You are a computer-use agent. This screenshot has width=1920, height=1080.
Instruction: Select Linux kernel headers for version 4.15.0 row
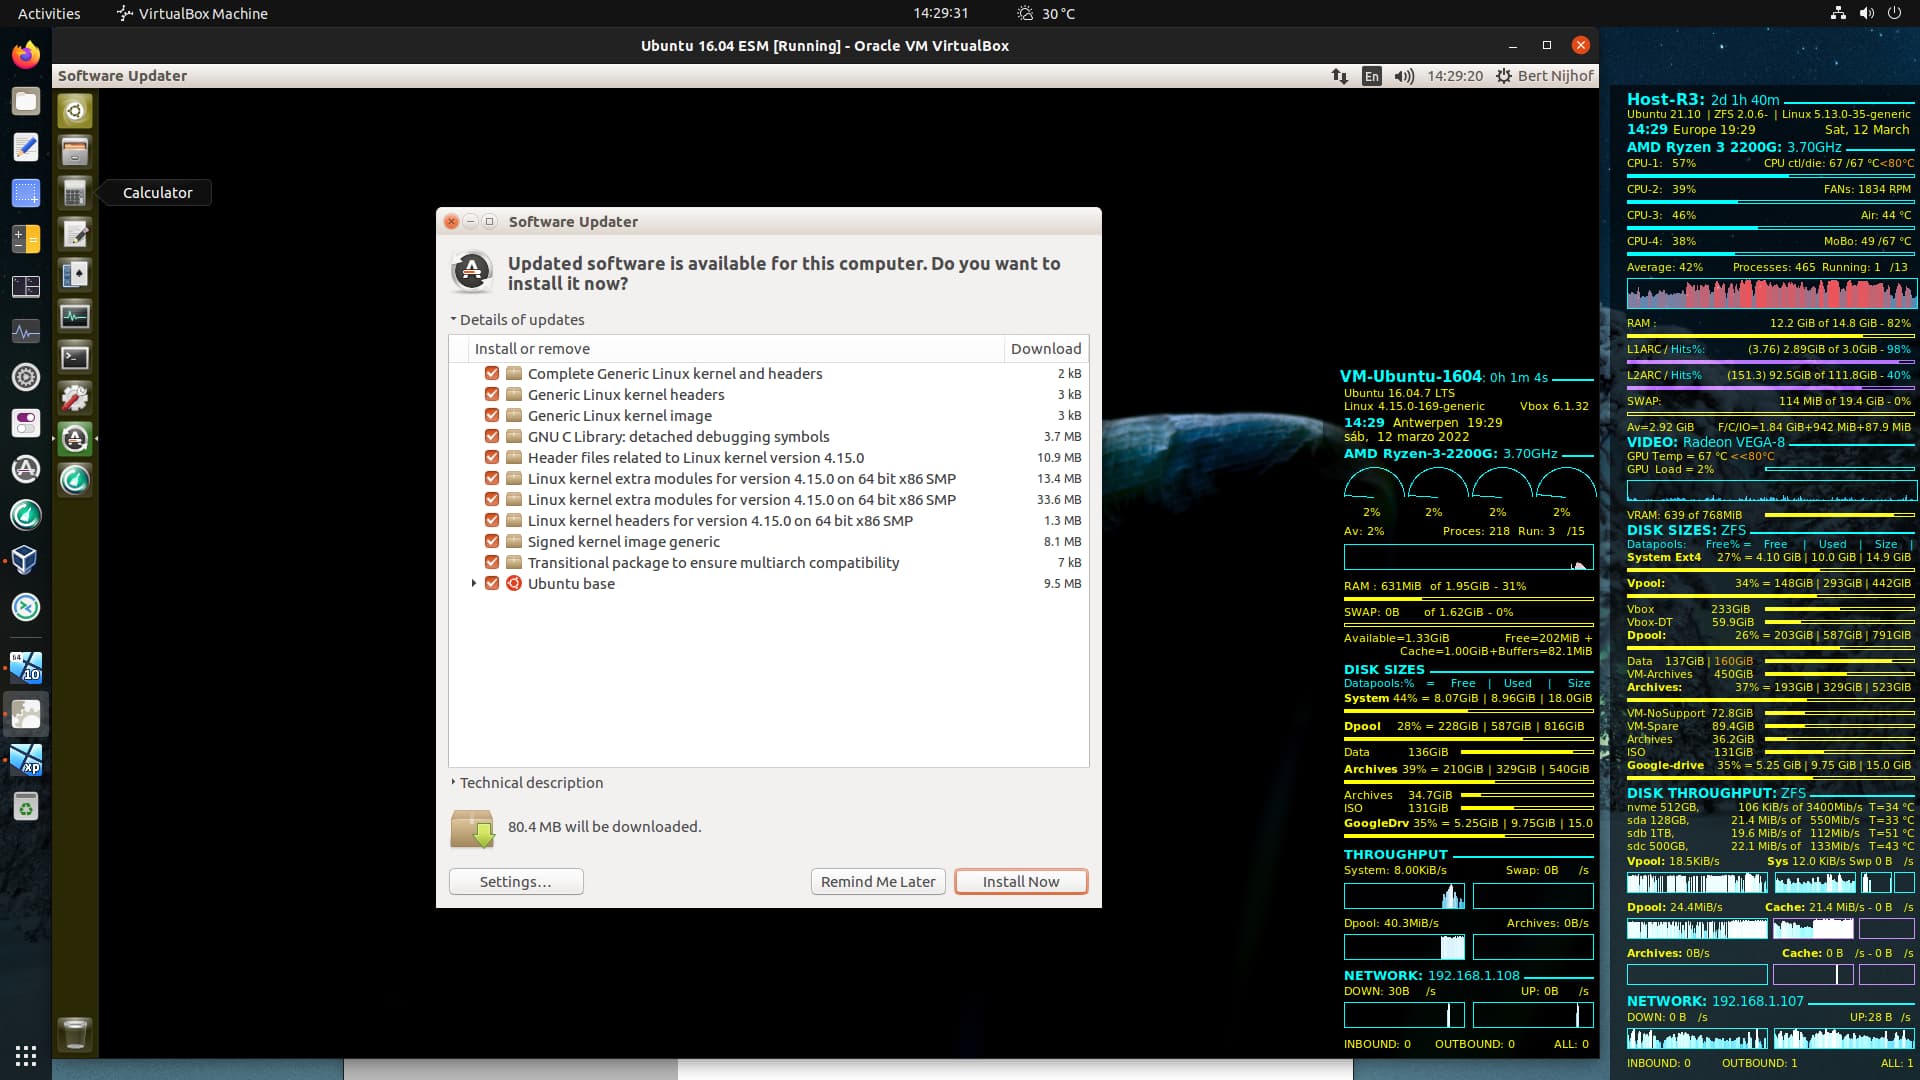768,520
